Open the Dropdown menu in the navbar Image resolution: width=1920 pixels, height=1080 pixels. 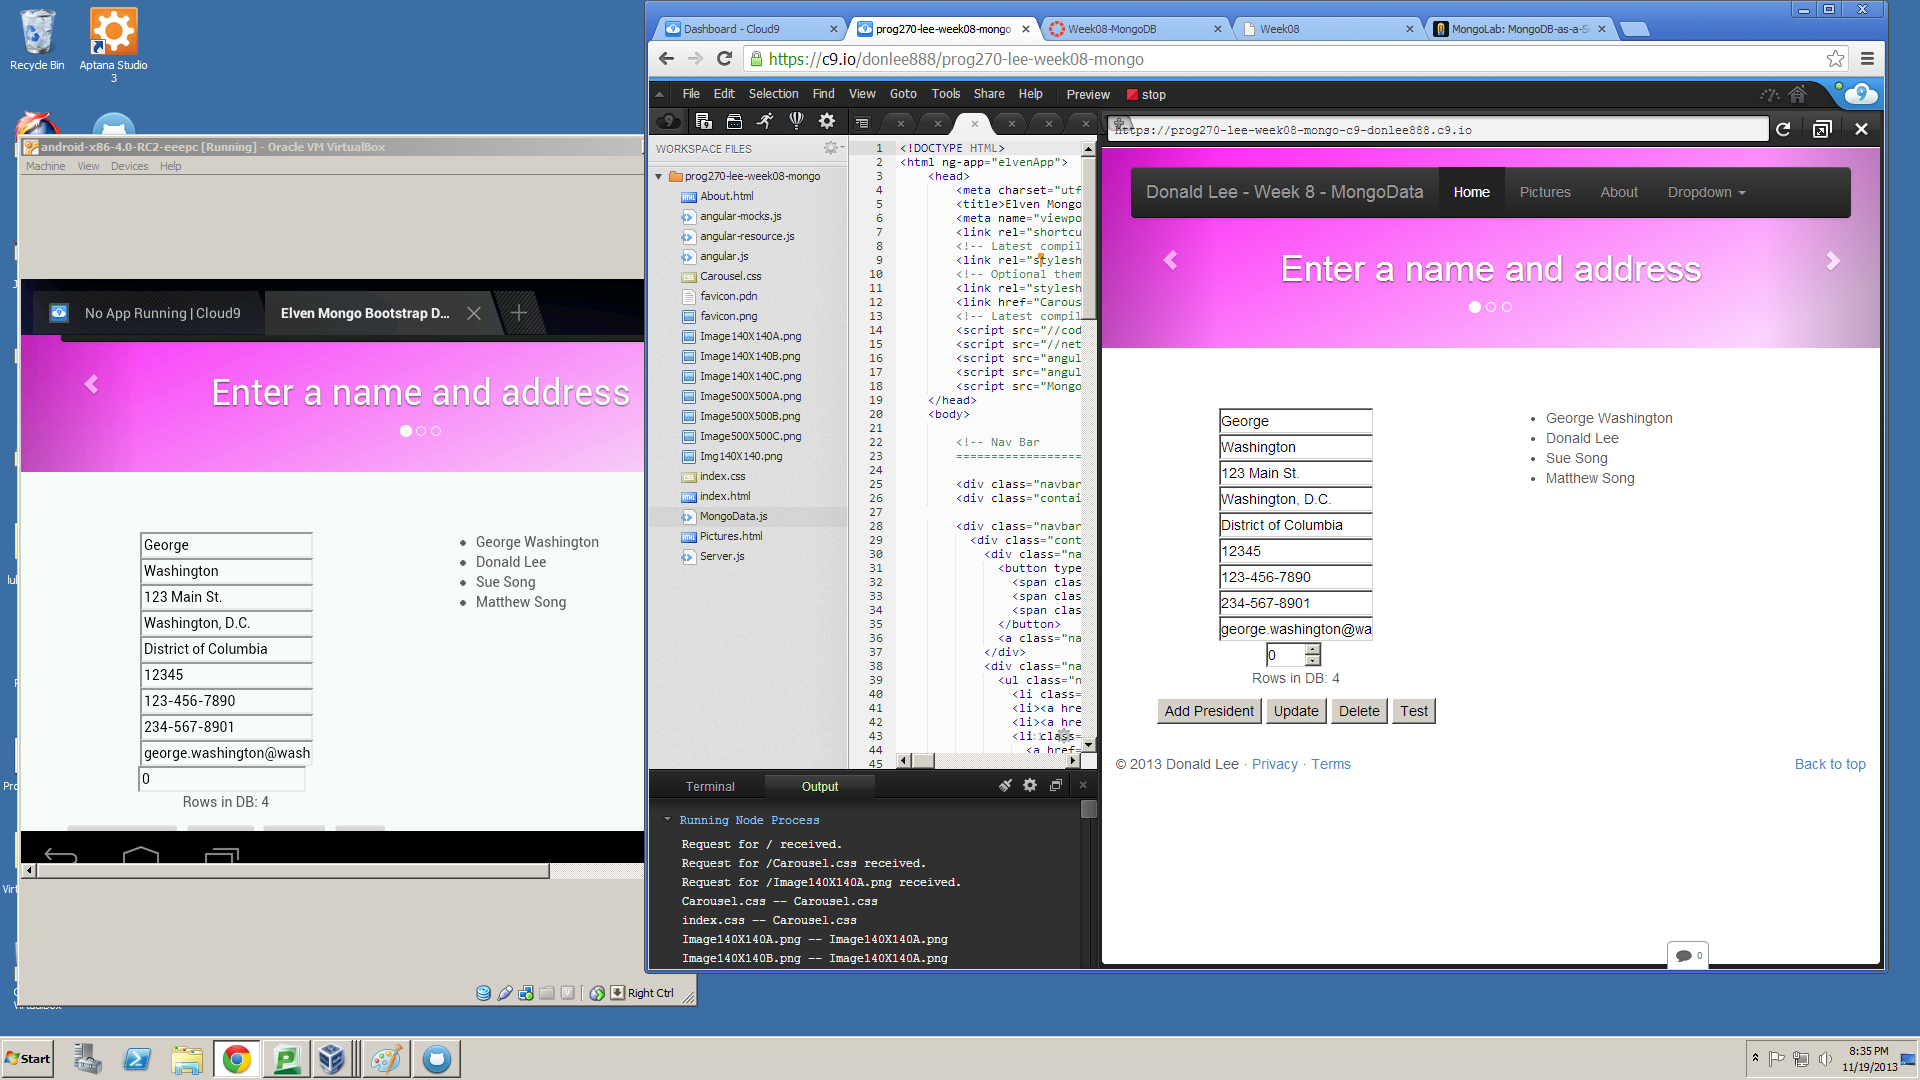pyautogui.click(x=1706, y=192)
